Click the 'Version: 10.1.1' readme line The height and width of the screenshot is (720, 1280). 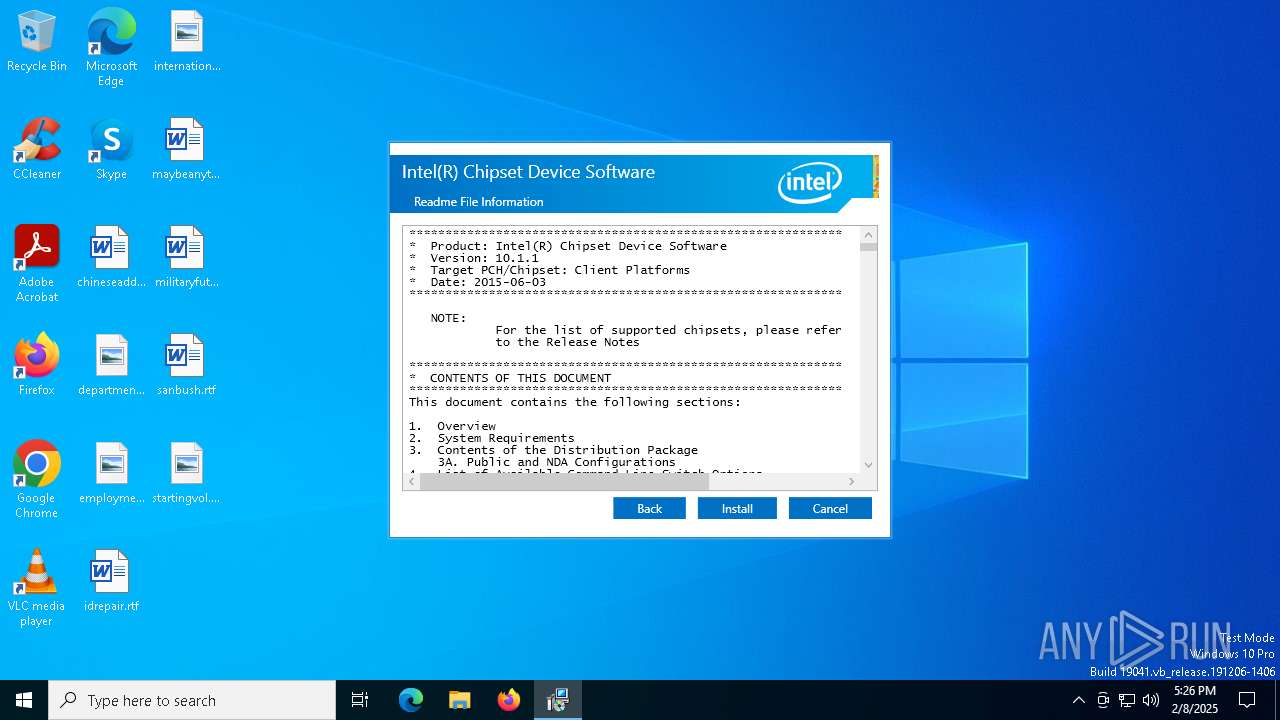(x=483, y=258)
